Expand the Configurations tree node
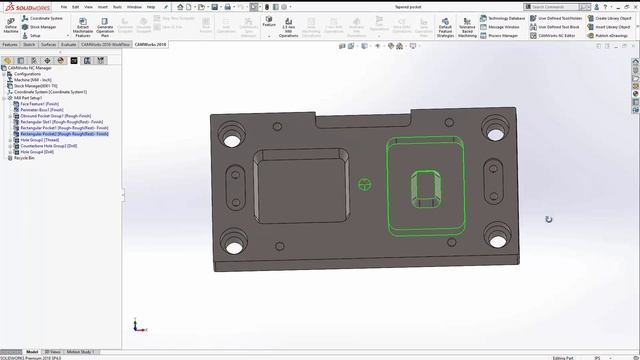640x360 pixels. 4,74
